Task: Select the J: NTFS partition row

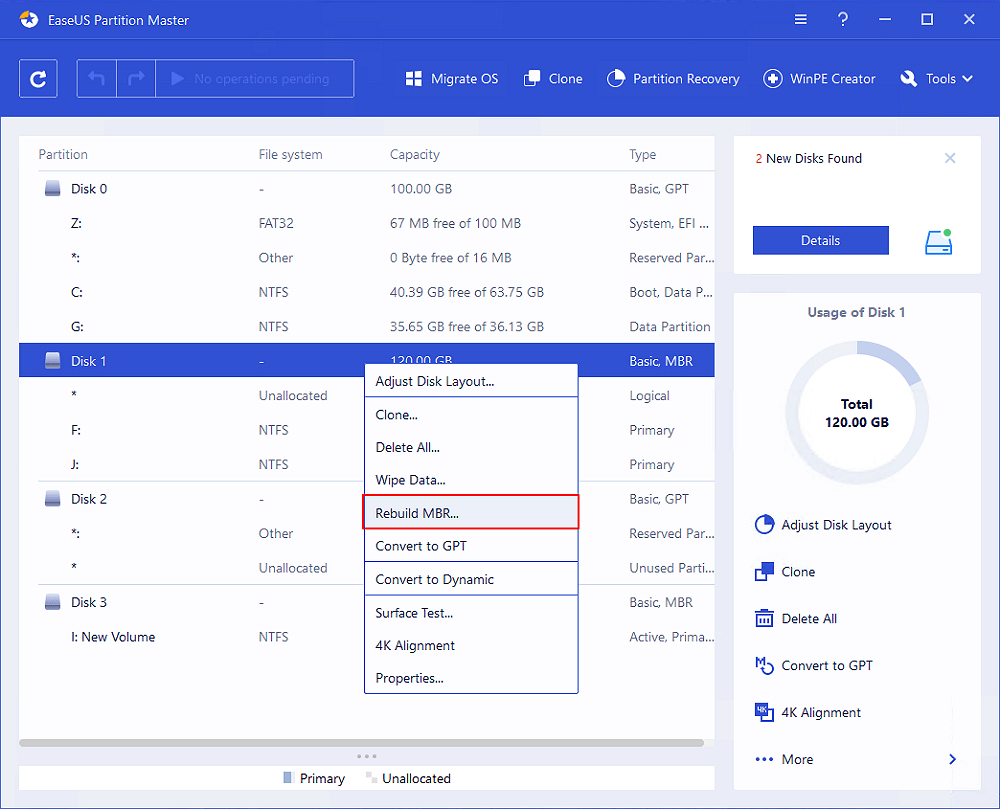Action: coord(367,464)
